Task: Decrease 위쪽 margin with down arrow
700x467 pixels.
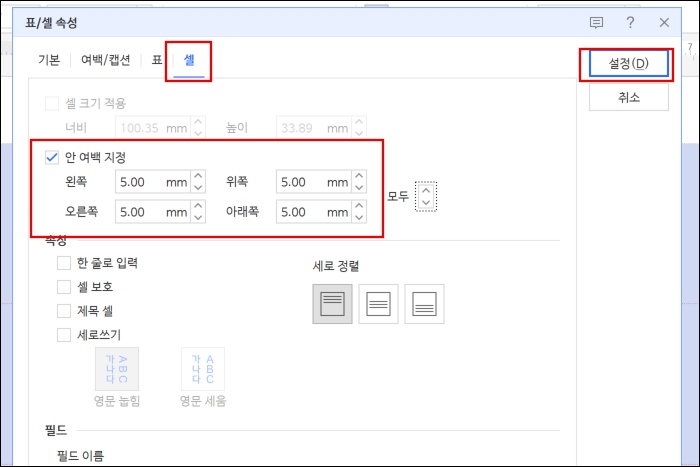Action: click(359, 188)
